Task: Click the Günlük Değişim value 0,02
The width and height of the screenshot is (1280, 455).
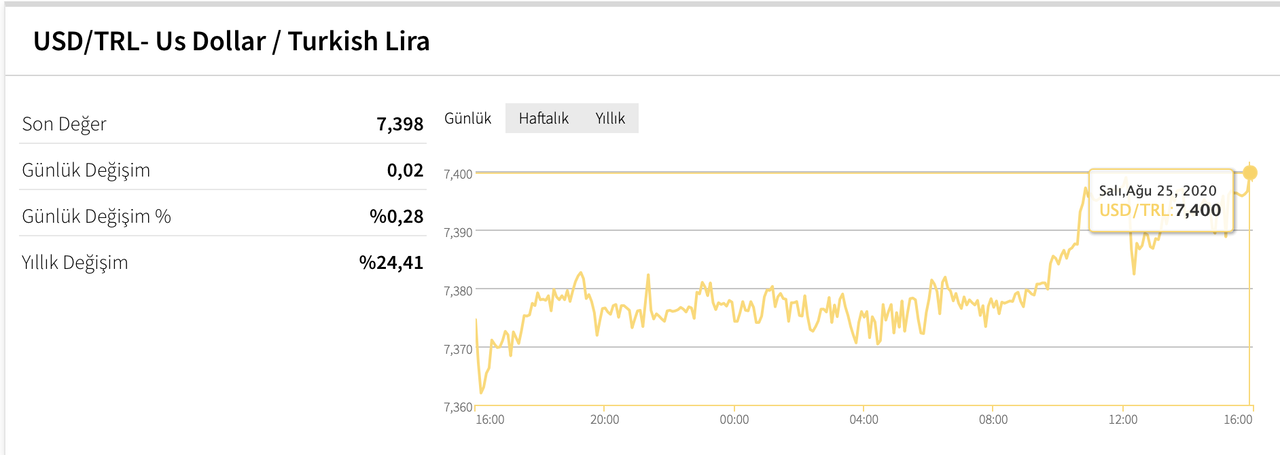Action: click(x=405, y=170)
